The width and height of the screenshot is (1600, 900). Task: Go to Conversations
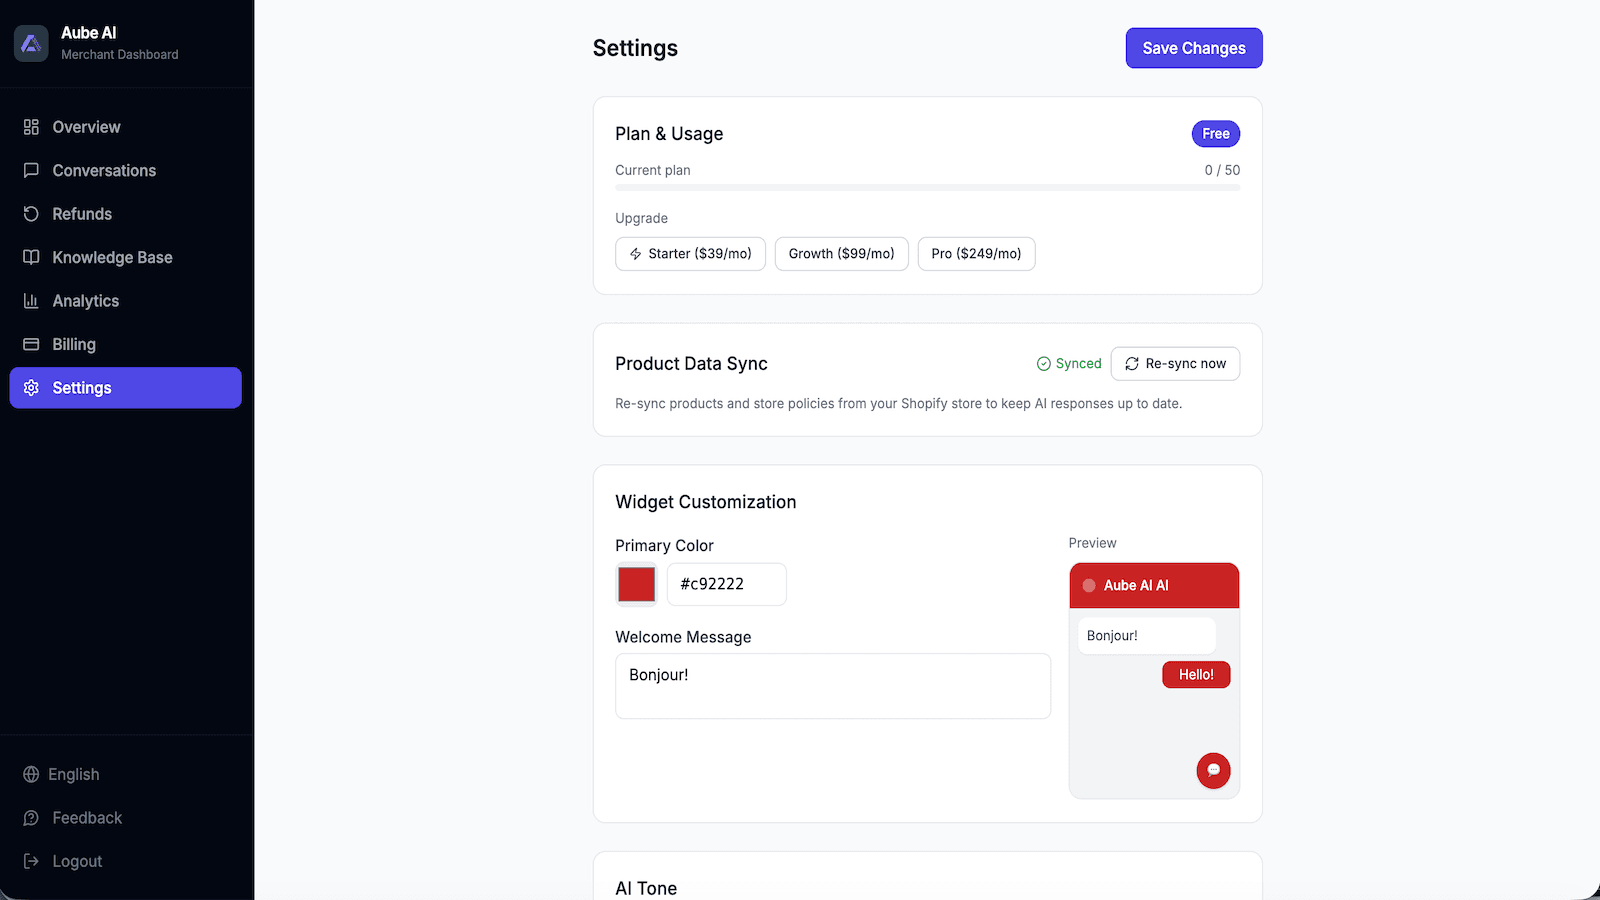[x=126, y=170]
